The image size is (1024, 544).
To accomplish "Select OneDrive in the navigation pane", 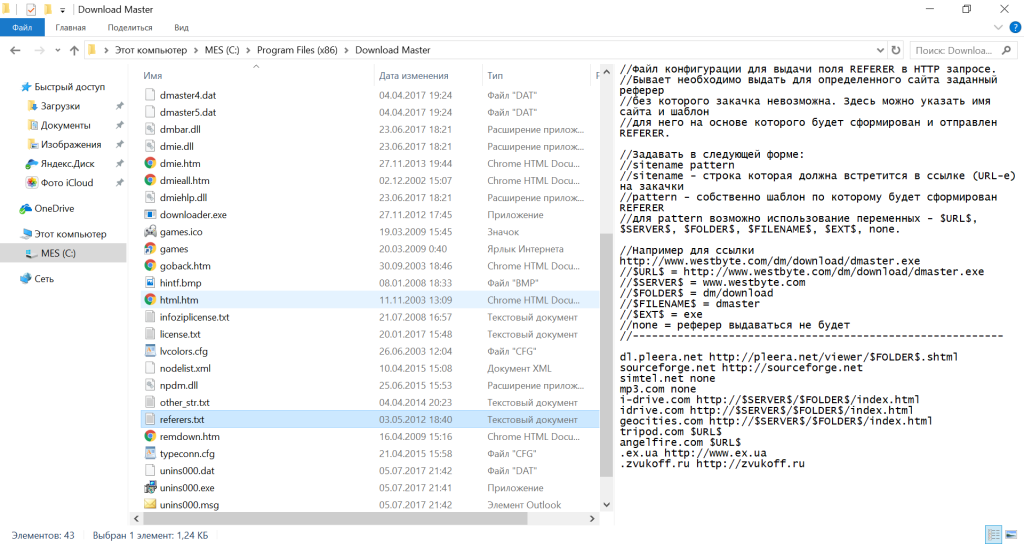I will pos(54,208).
